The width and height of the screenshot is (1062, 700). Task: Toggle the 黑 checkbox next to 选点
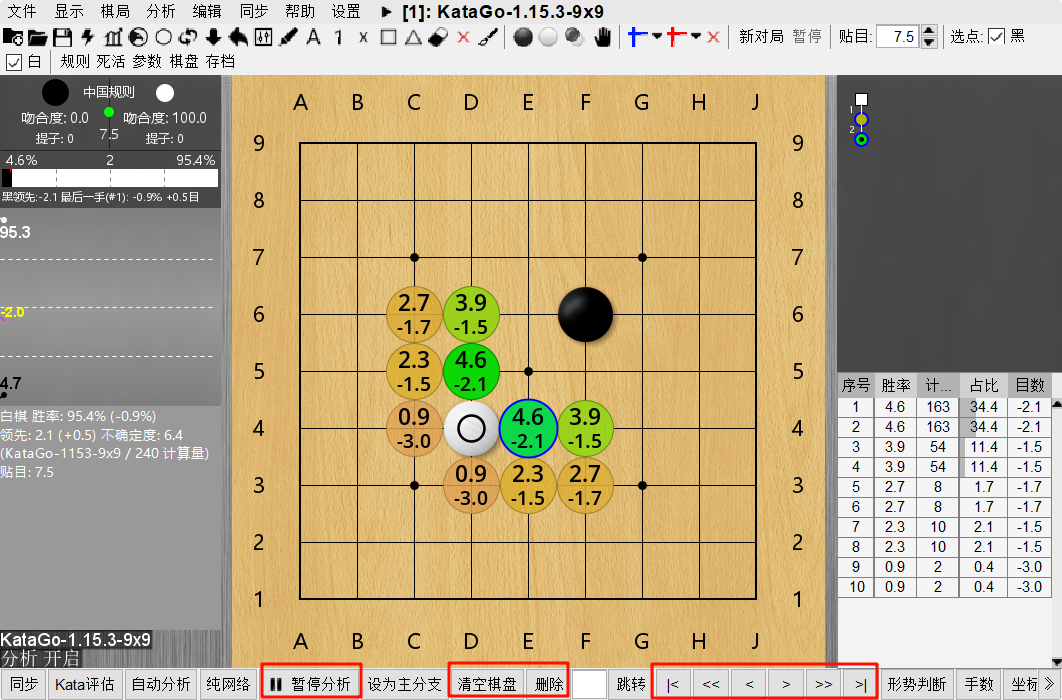point(997,37)
